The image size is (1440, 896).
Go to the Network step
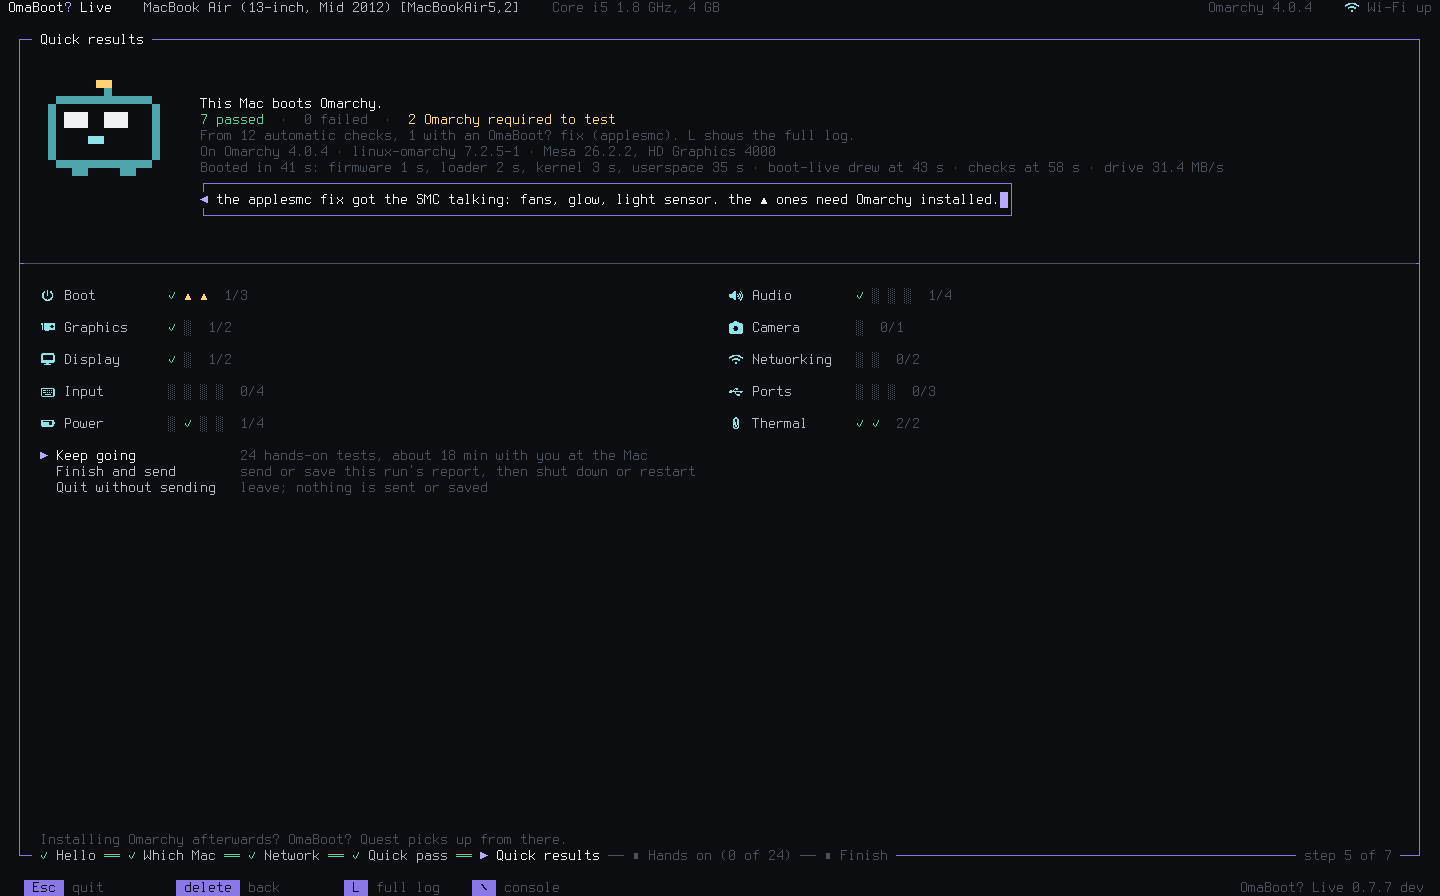click(284, 856)
